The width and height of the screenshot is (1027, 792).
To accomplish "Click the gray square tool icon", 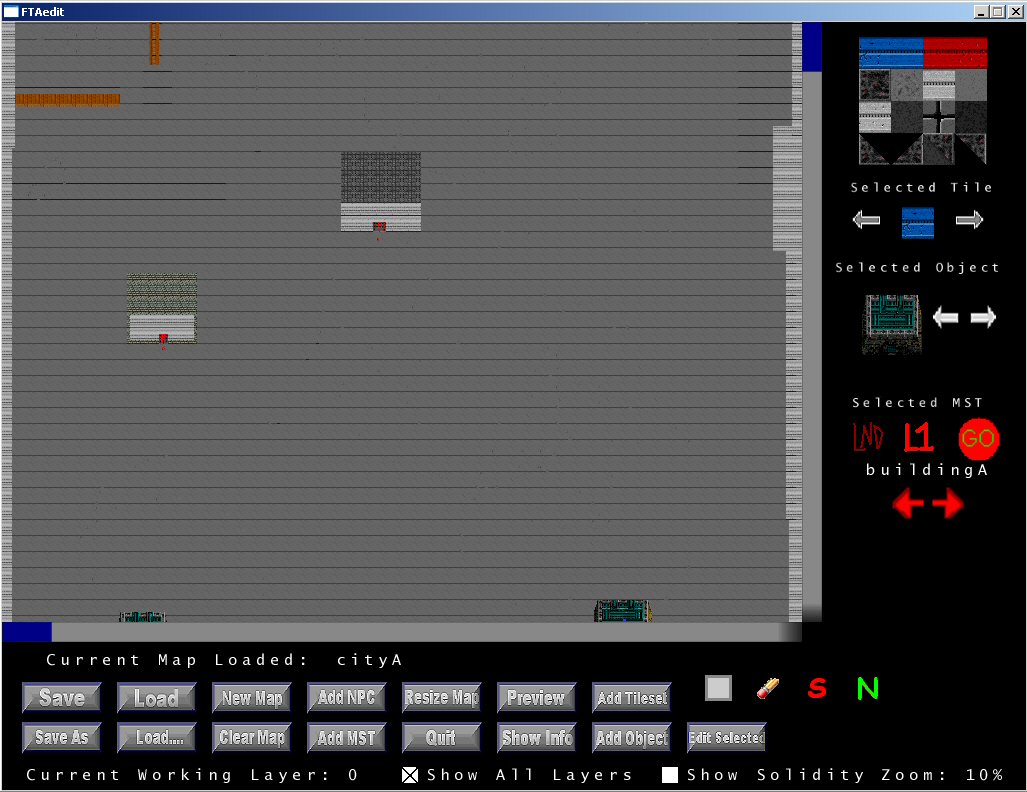I will pos(718,688).
